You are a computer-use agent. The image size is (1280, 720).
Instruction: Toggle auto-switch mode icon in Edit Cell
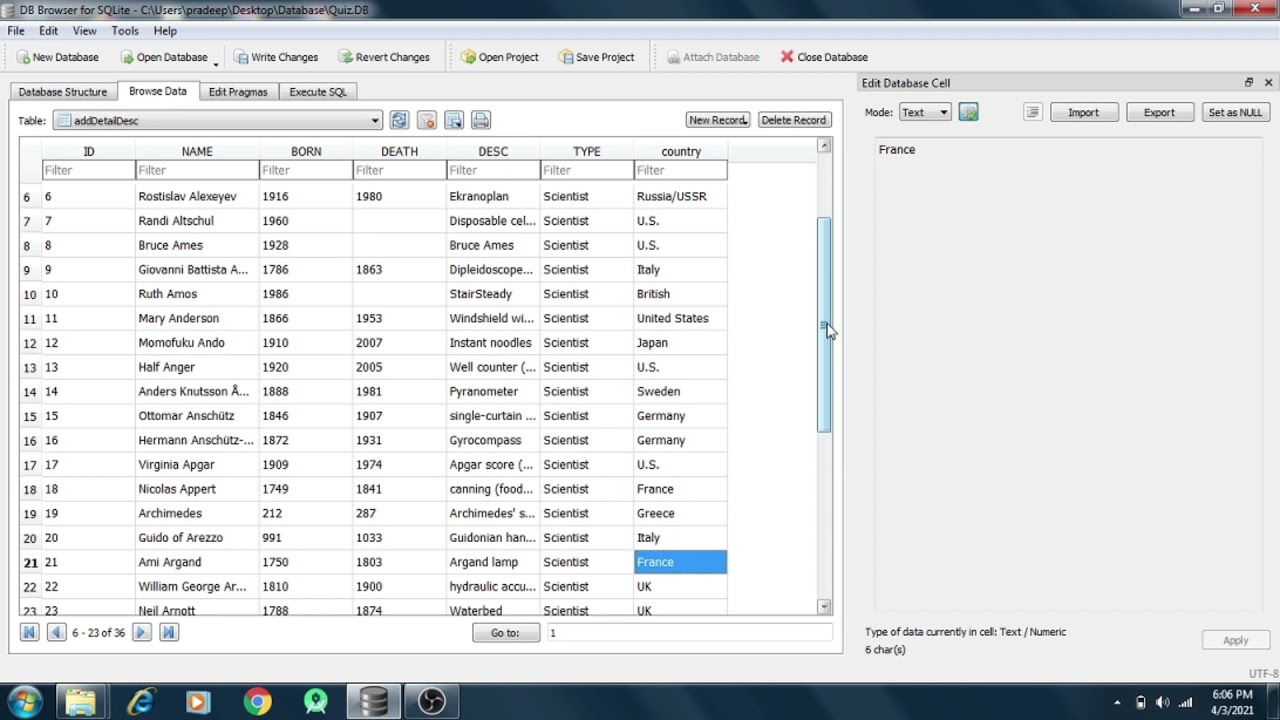click(x=968, y=112)
